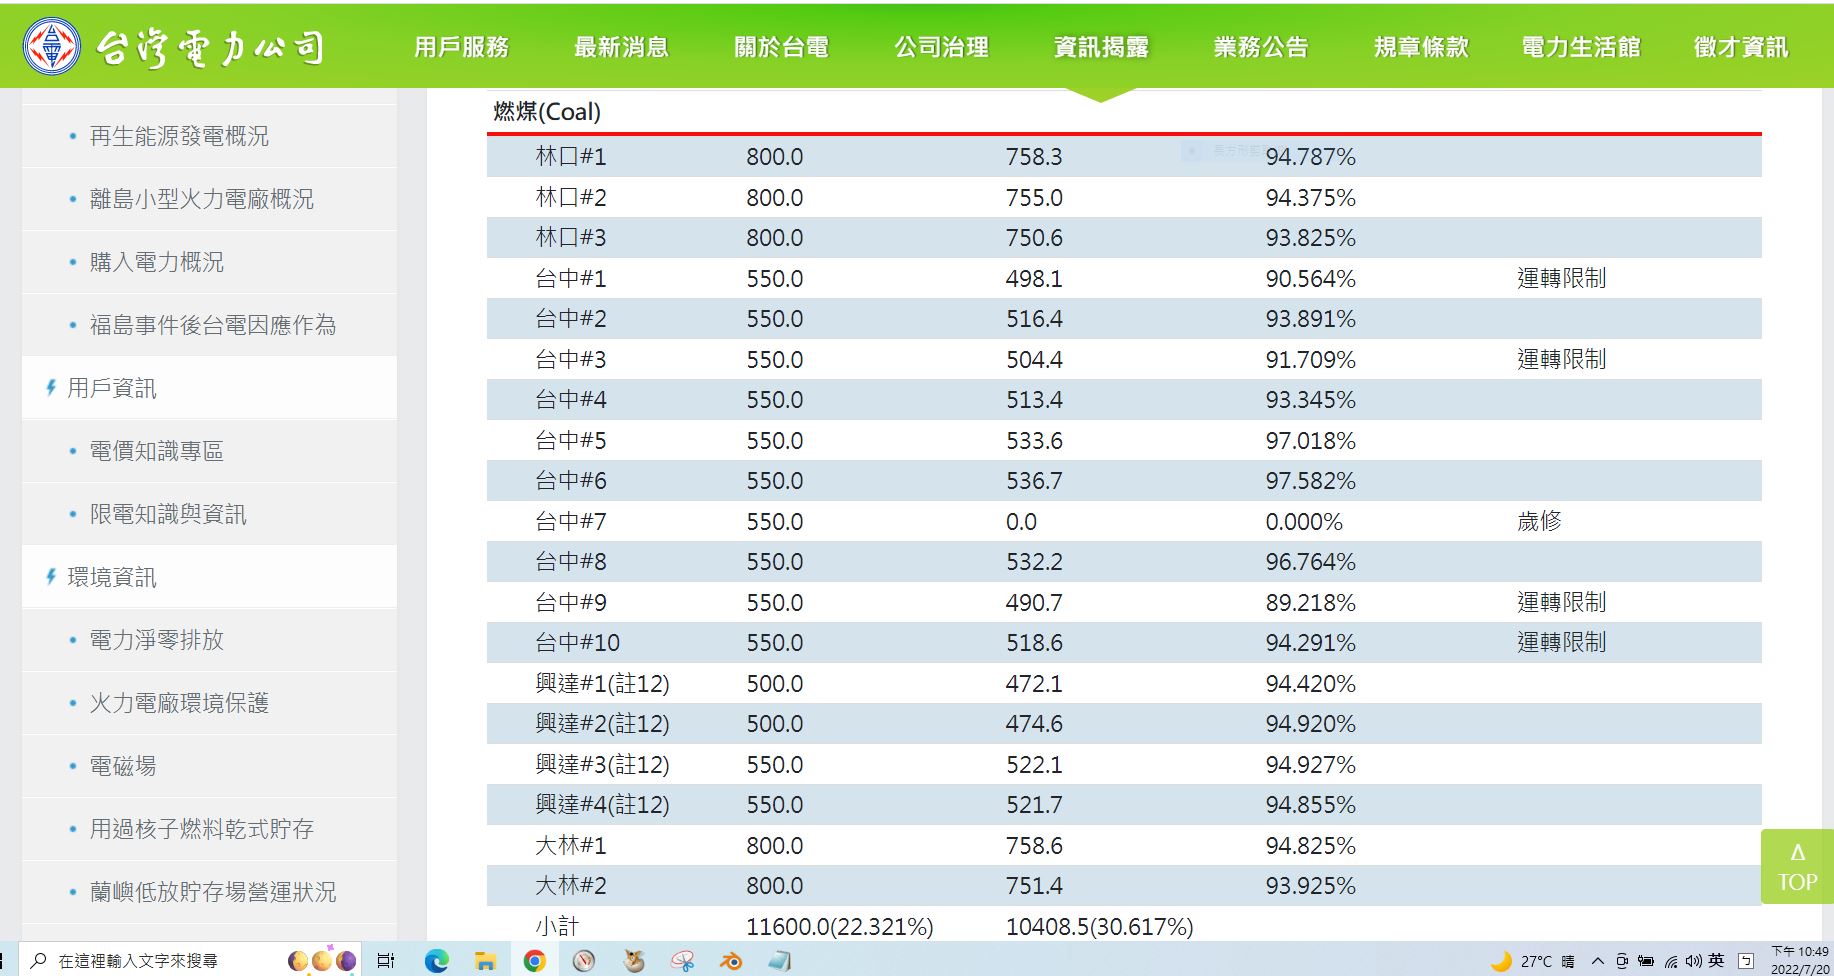Select the 大林#2 unit name
1834x976 pixels.
pos(571,885)
